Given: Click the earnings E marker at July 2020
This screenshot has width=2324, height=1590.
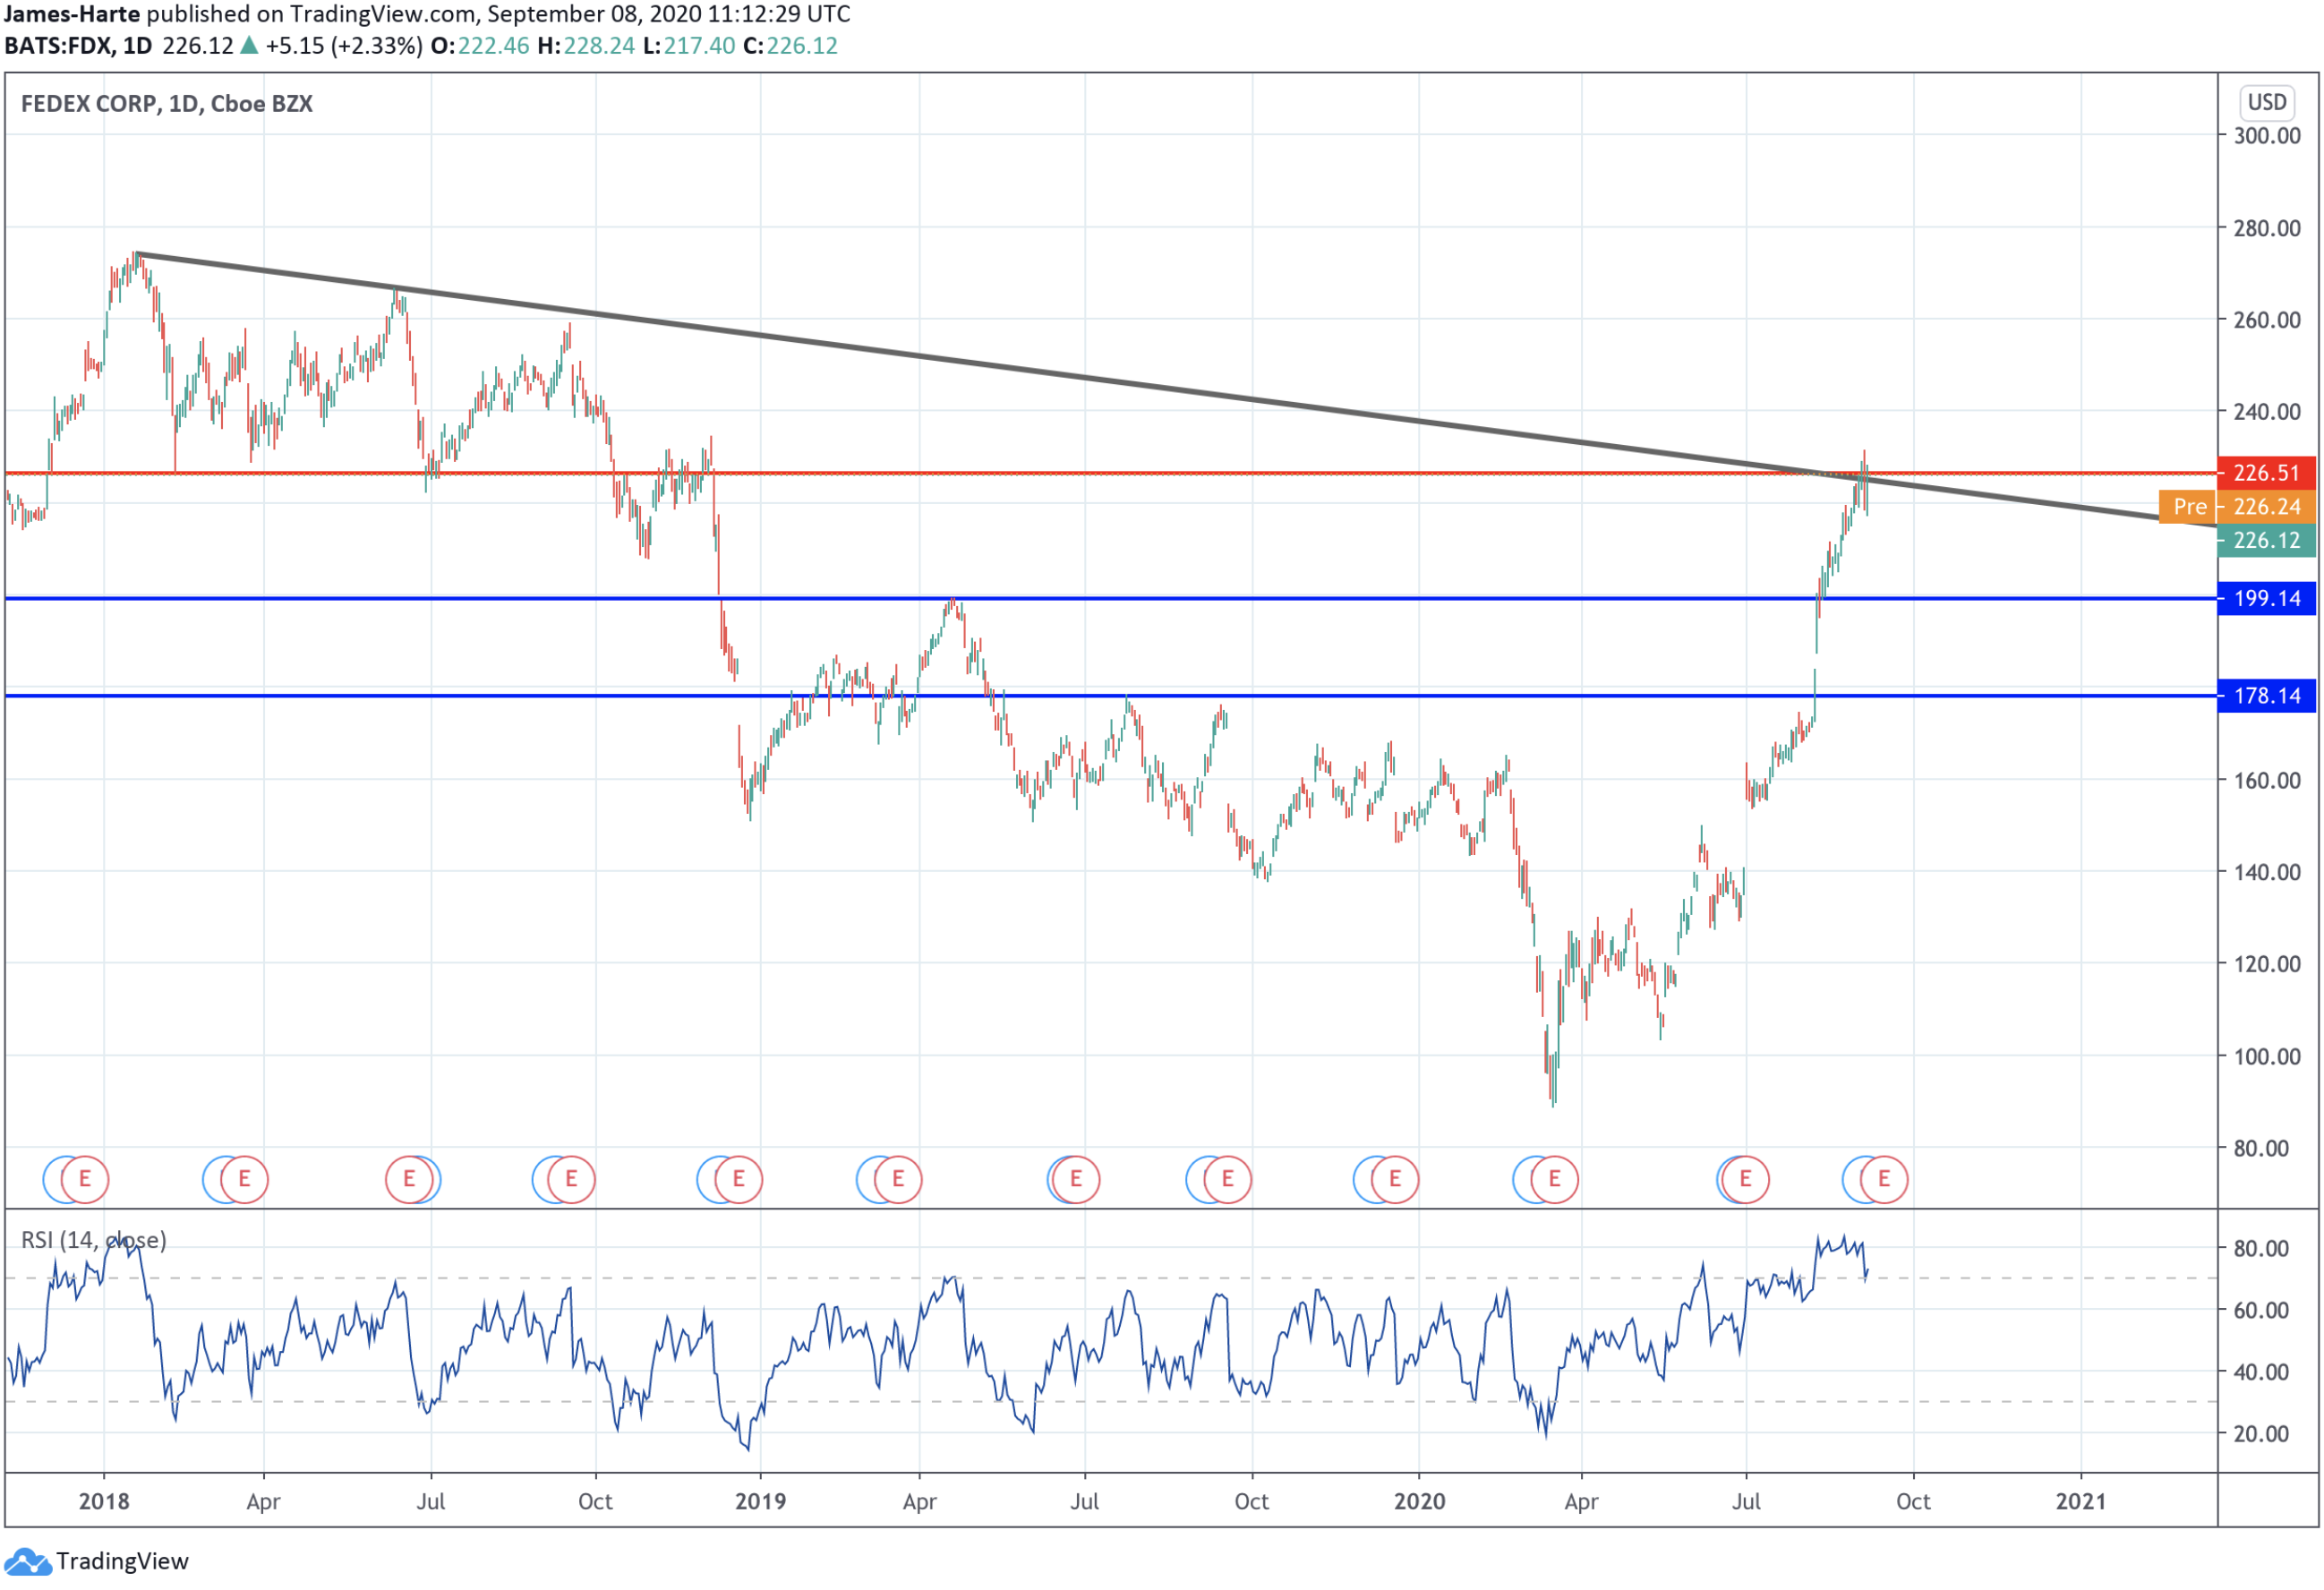Looking at the screenshot, I should (x=1745, y=1179).
